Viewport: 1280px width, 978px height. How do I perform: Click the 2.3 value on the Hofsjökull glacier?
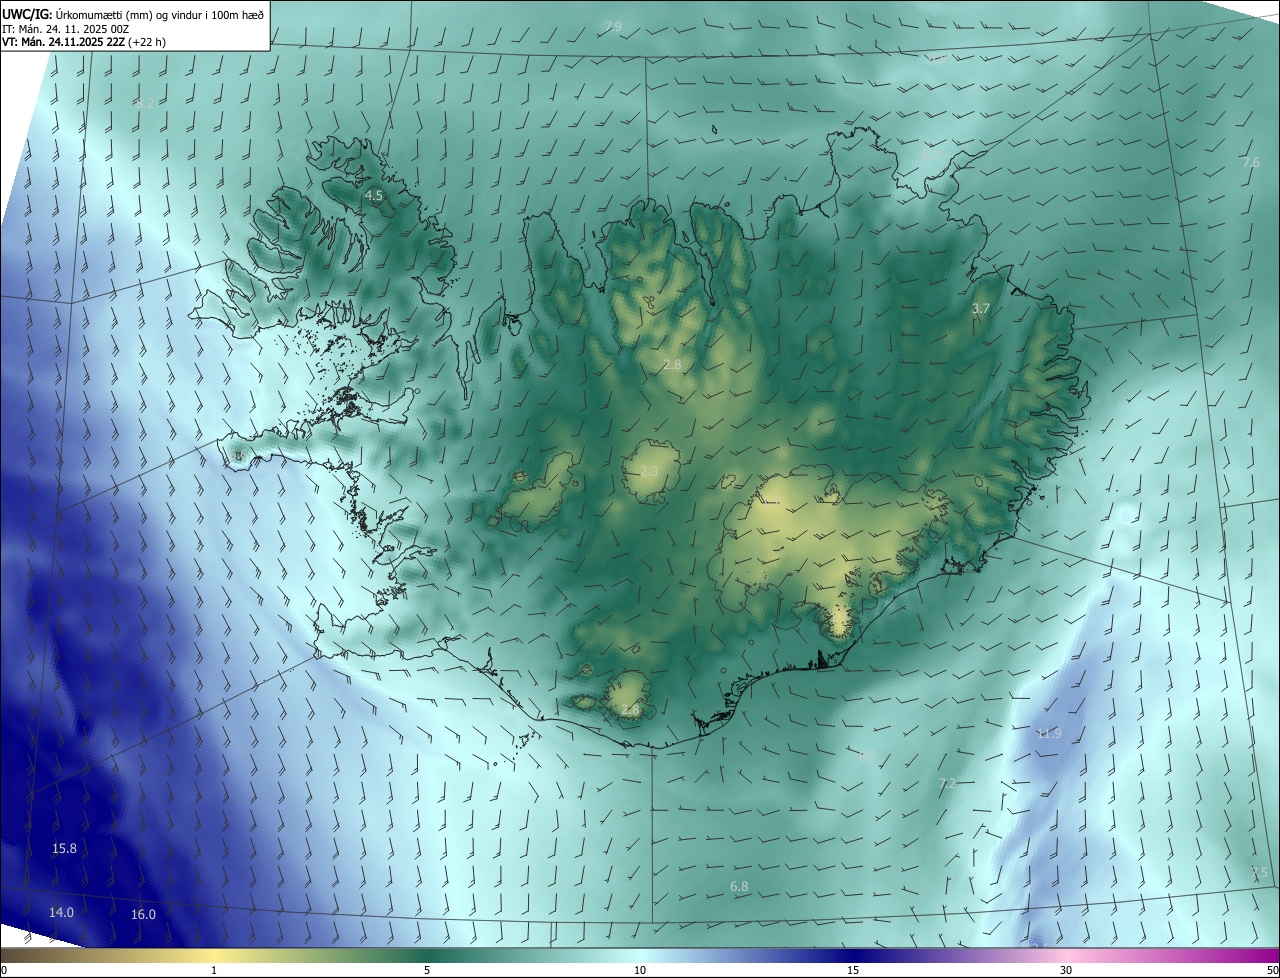point(649,471)
